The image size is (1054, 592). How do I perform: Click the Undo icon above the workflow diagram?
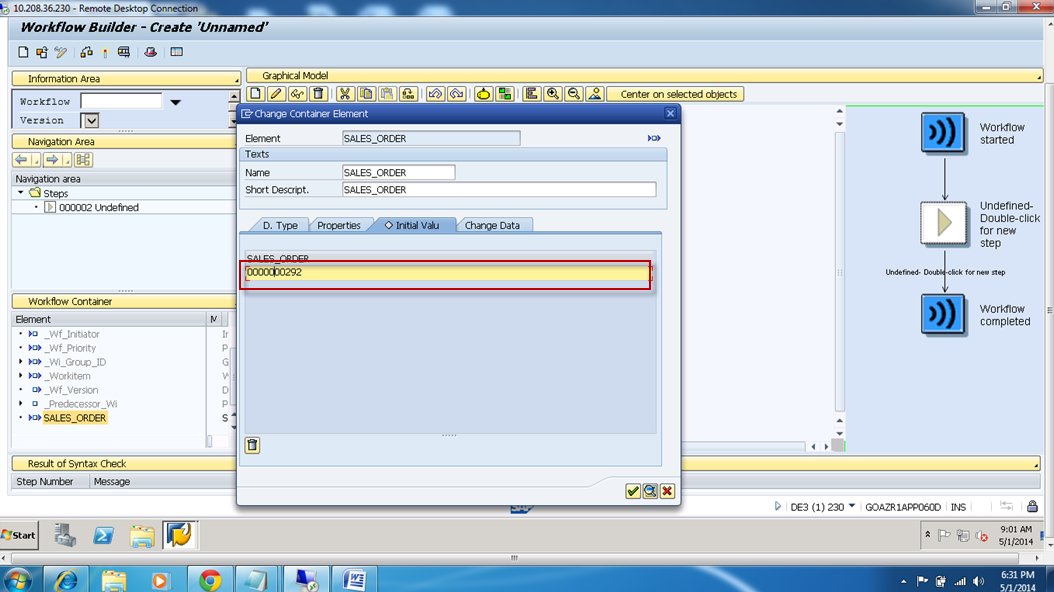pyautogui.click(x=435, y=93)
